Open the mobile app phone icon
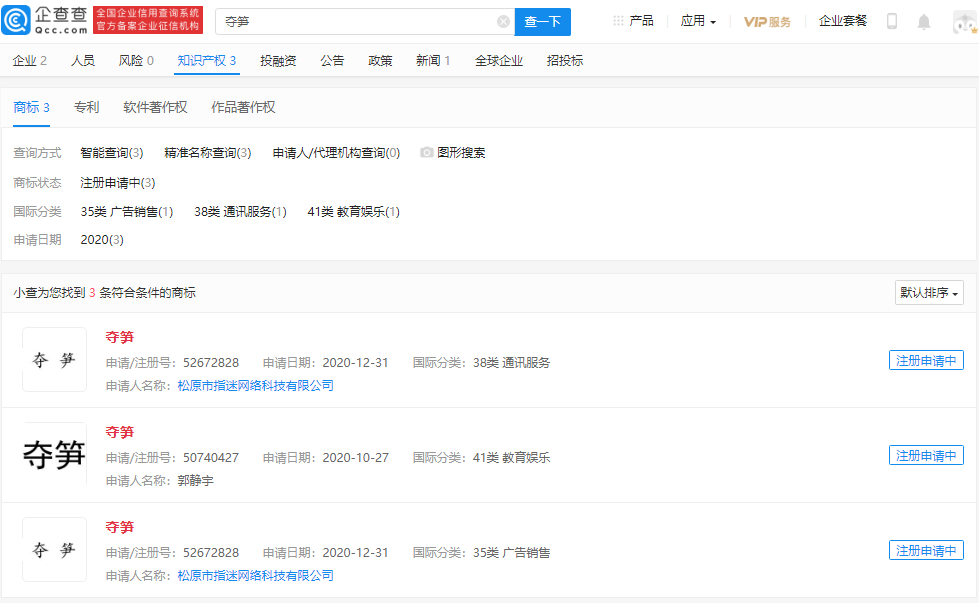Viewport: 979px width, 603px height. (892, 21)
